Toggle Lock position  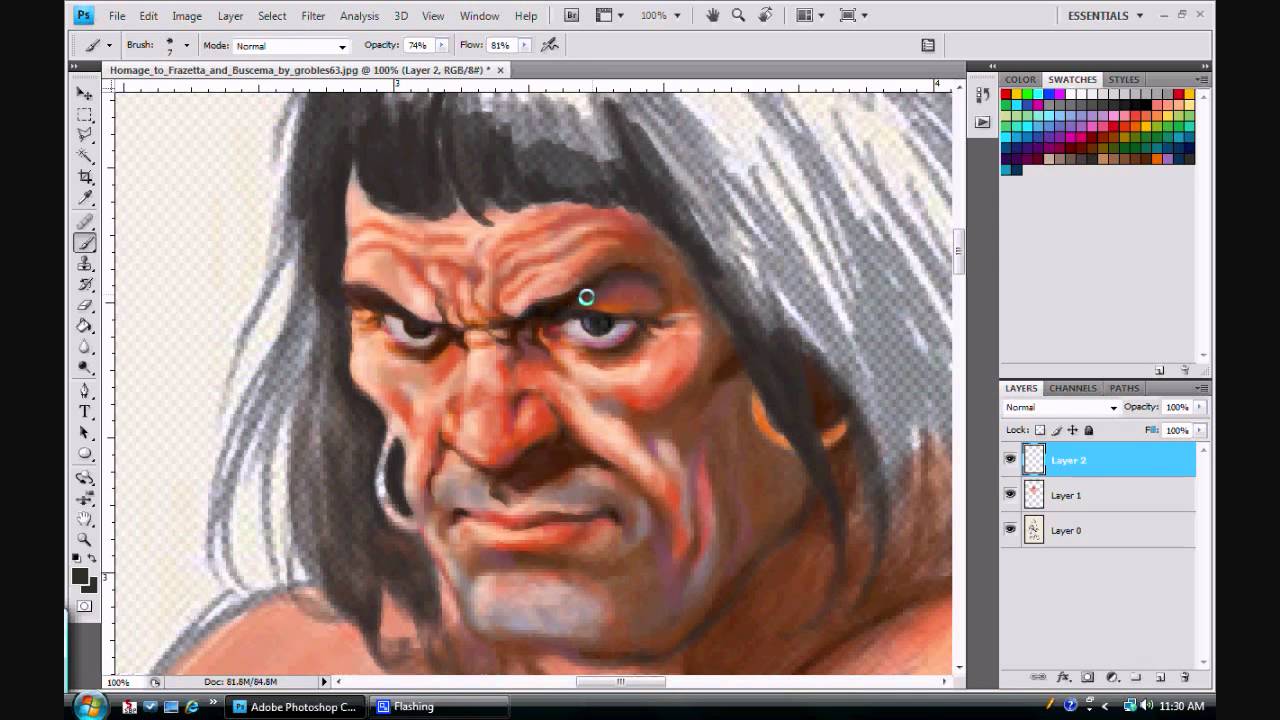1073,430
